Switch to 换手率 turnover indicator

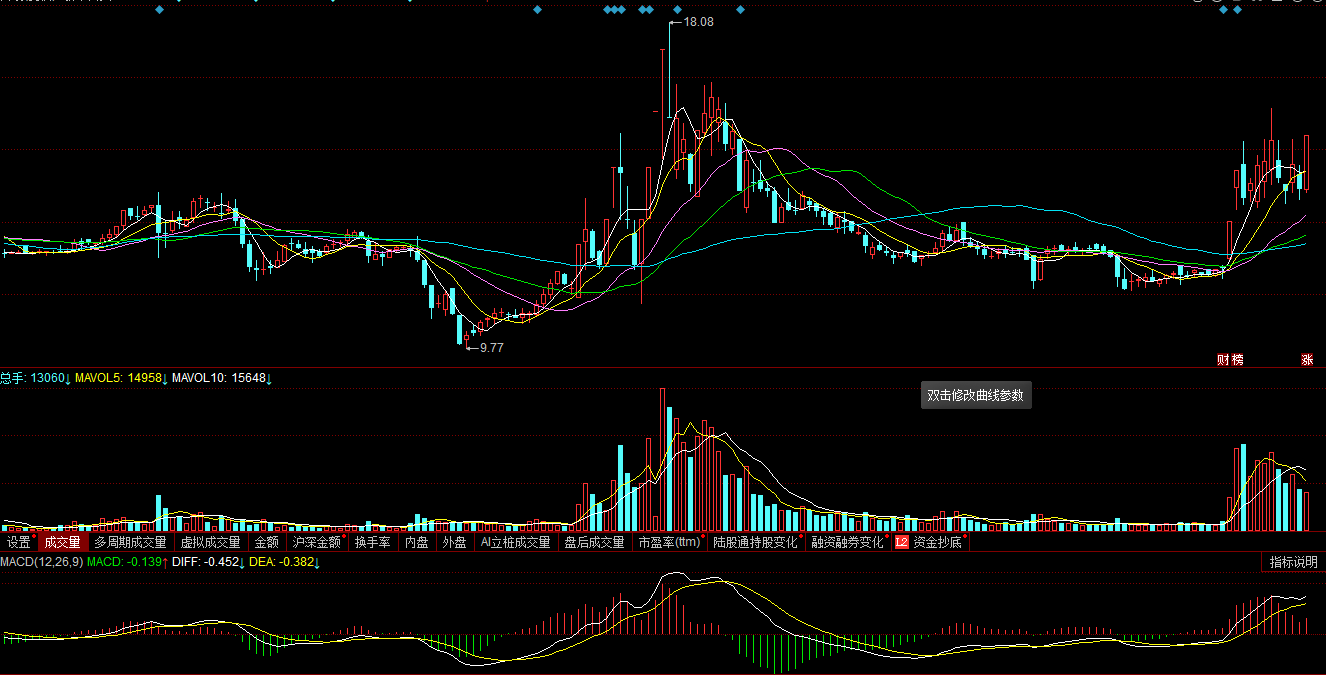point(372,542)
